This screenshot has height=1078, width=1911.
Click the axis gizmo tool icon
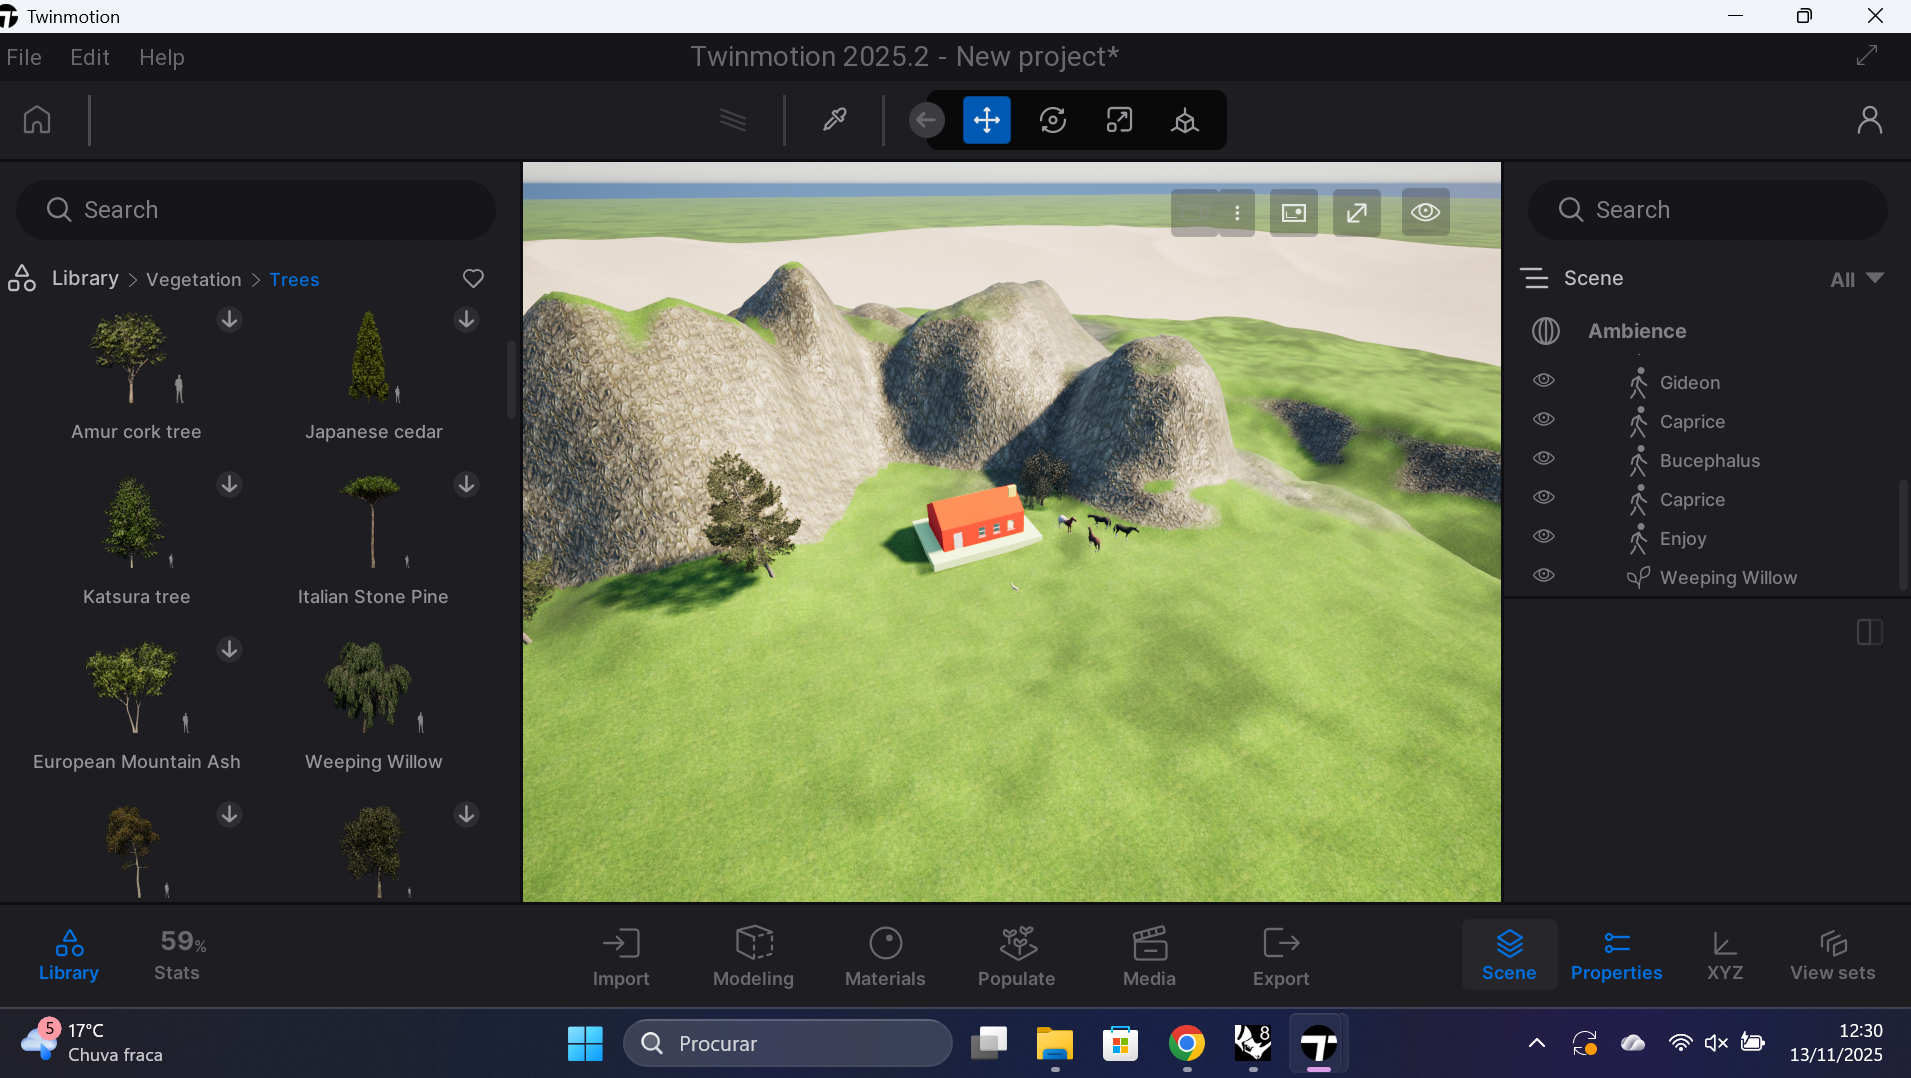click(1185, 120)
